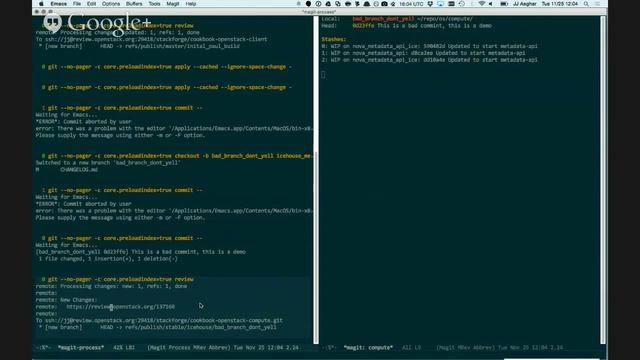Click the right pane vertical scrollbar
Screen dimensions: 640x360
[603, 180]
